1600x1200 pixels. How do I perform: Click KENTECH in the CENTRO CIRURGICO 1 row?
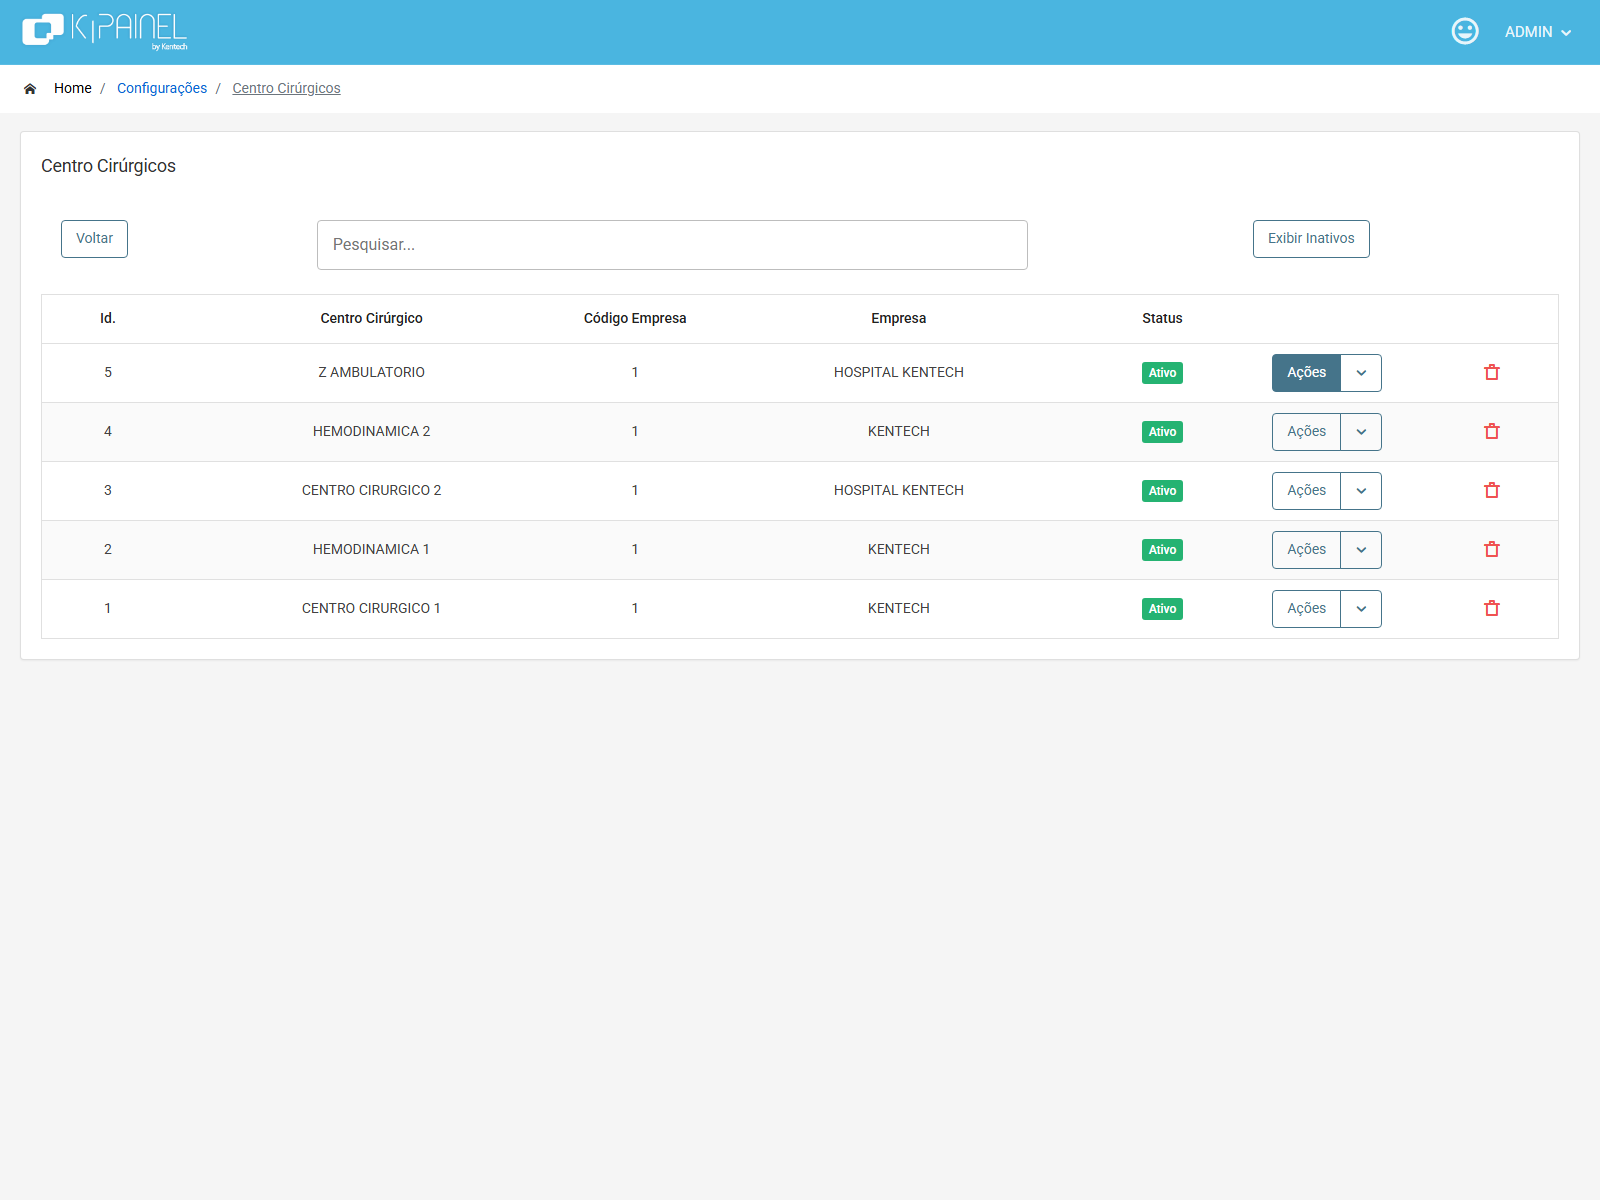pyautogui.click(x=898, y=608)
